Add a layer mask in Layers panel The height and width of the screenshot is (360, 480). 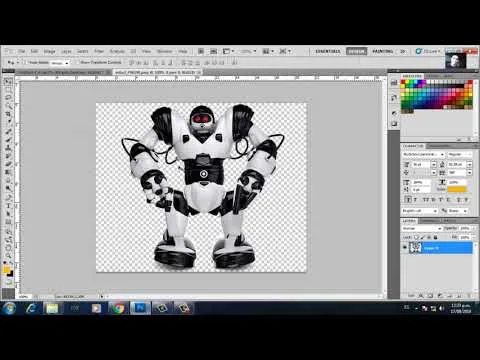click(x=430, y=296)
